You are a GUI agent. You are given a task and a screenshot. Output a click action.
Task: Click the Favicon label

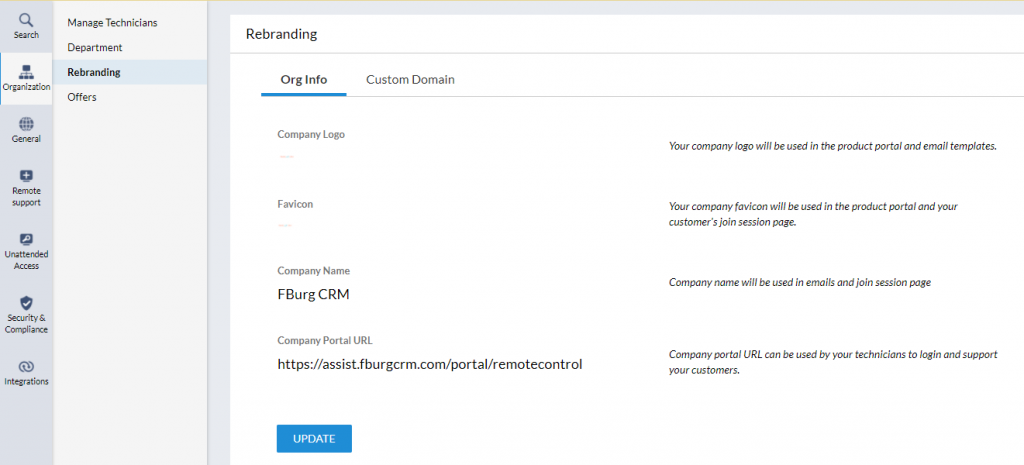pos(295,204)
